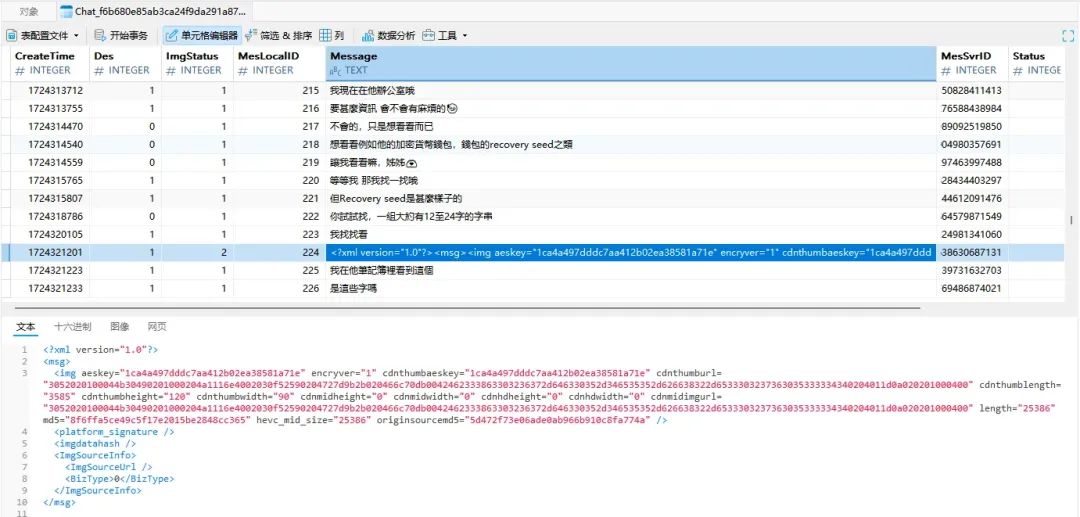Open the 表配置文件 table profile button
The image size is (1080, 517).
pyautogui.click(x=38, y=35)
